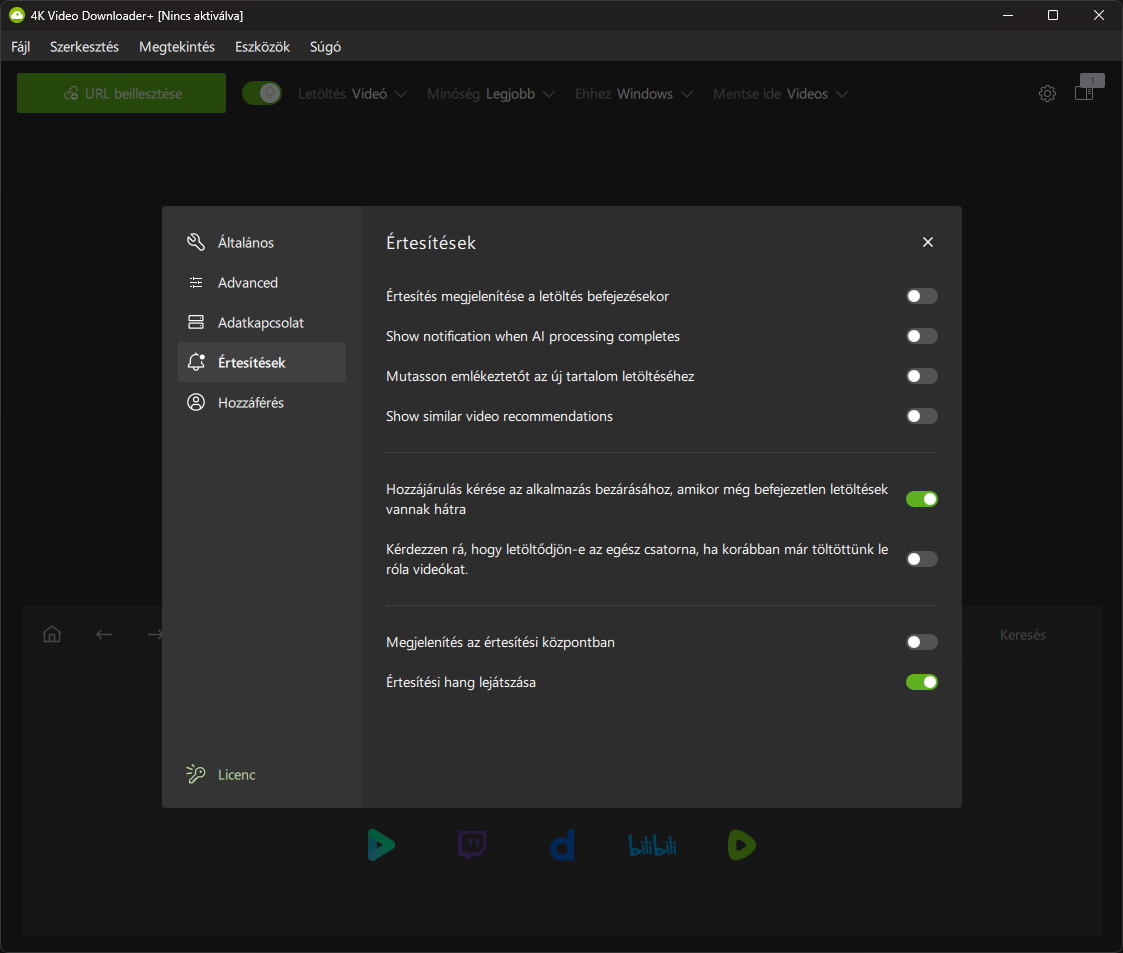Switch to the Adatkapcsolat section
Screen dimensions: 1123x953
[x=261, y=323]
